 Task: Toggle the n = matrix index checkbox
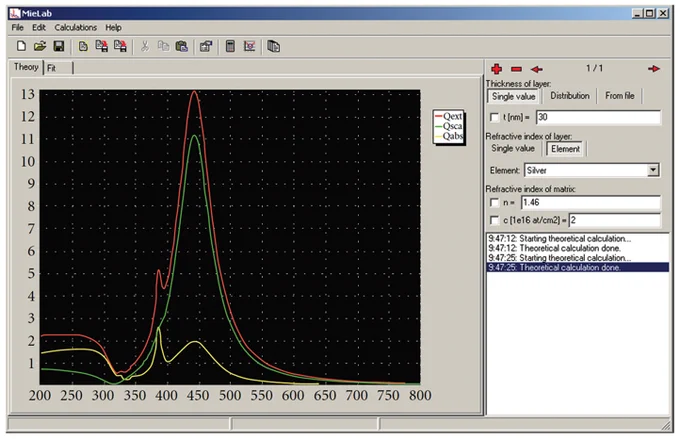click(494, 203)
